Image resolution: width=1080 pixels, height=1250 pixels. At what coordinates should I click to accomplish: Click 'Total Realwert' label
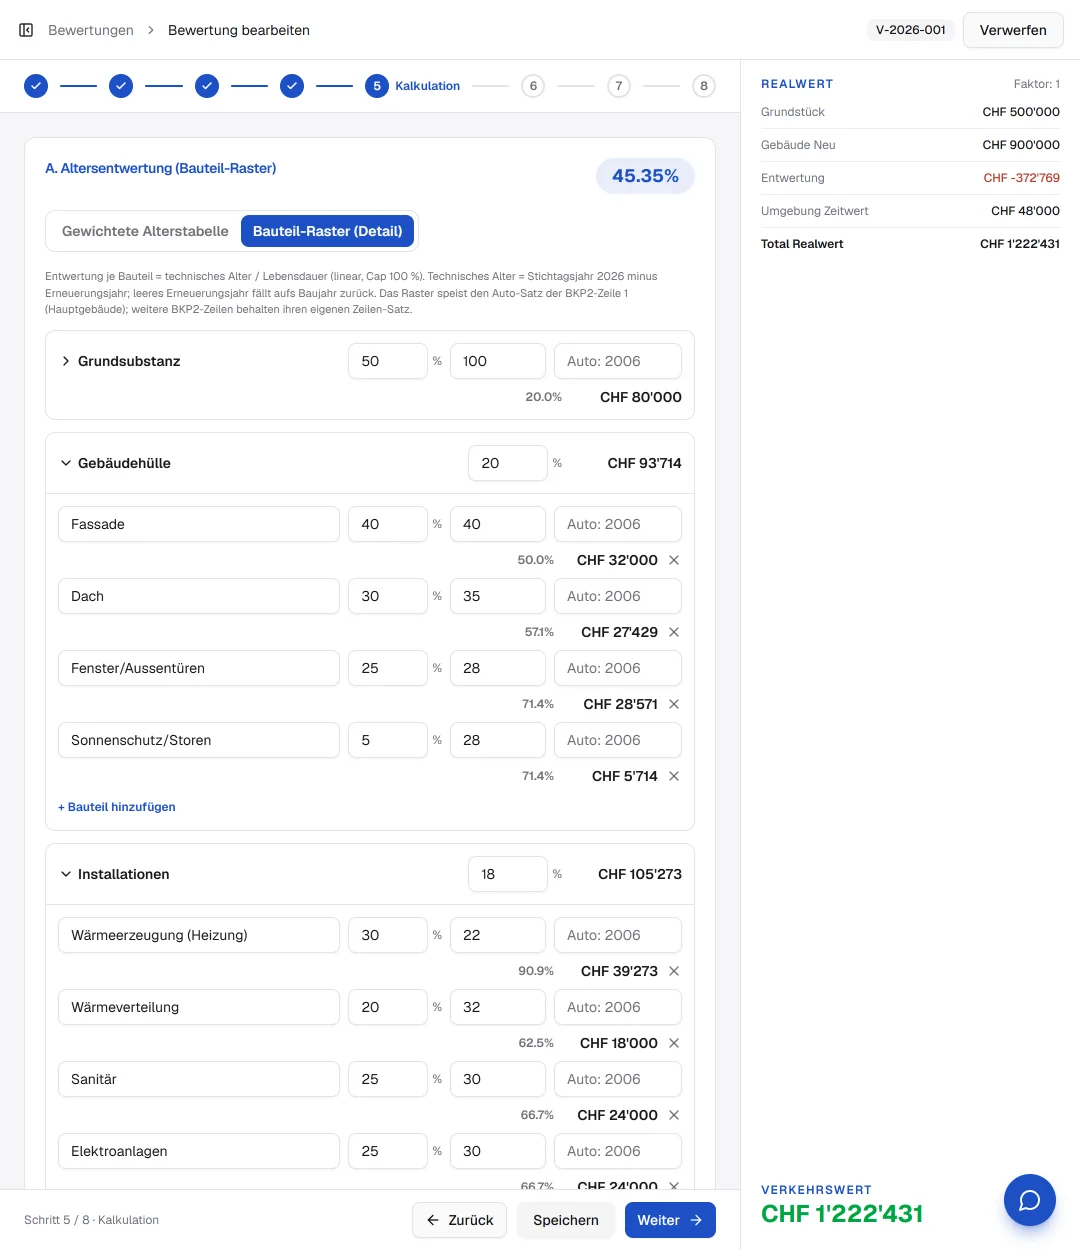(x=802, y=244)
